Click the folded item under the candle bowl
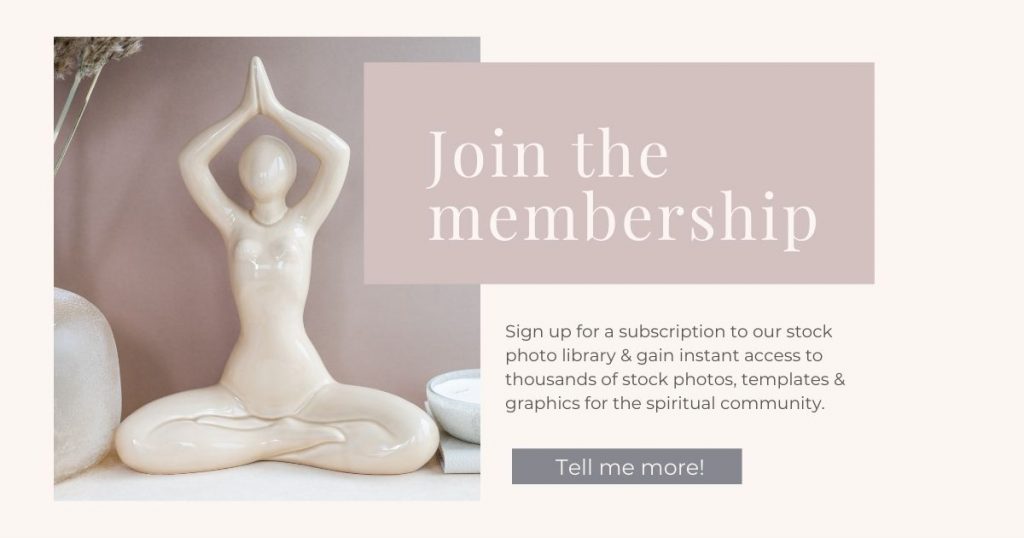 click(460, 456)
